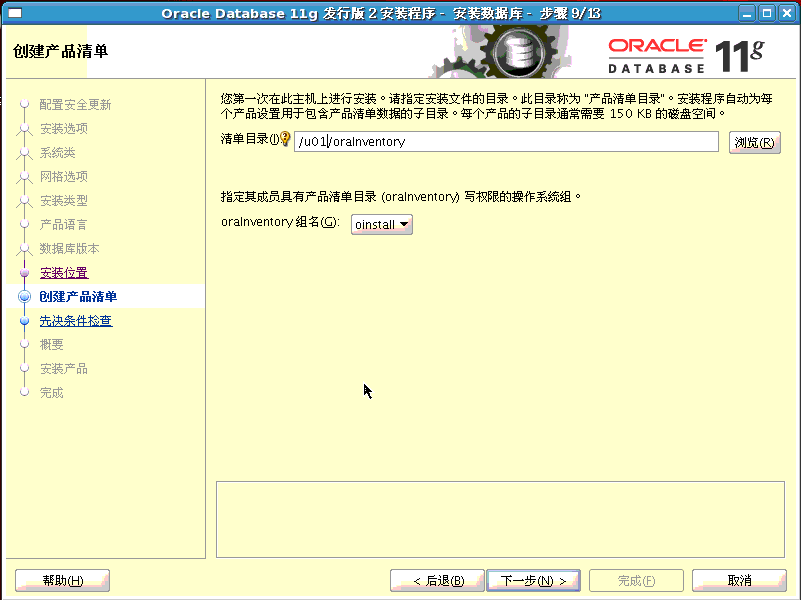801x600 pixels.
Task: Jump to 安装位置 step link
Action: [64, 273]
